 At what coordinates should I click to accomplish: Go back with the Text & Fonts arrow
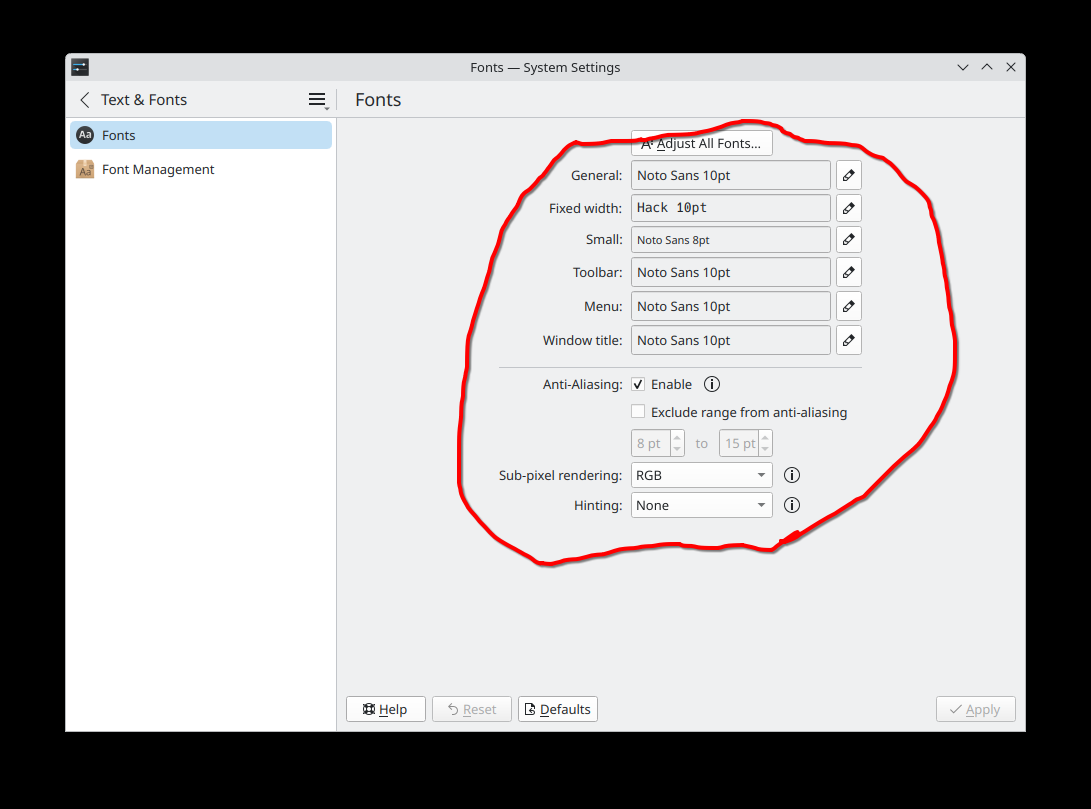pos(85,100)
